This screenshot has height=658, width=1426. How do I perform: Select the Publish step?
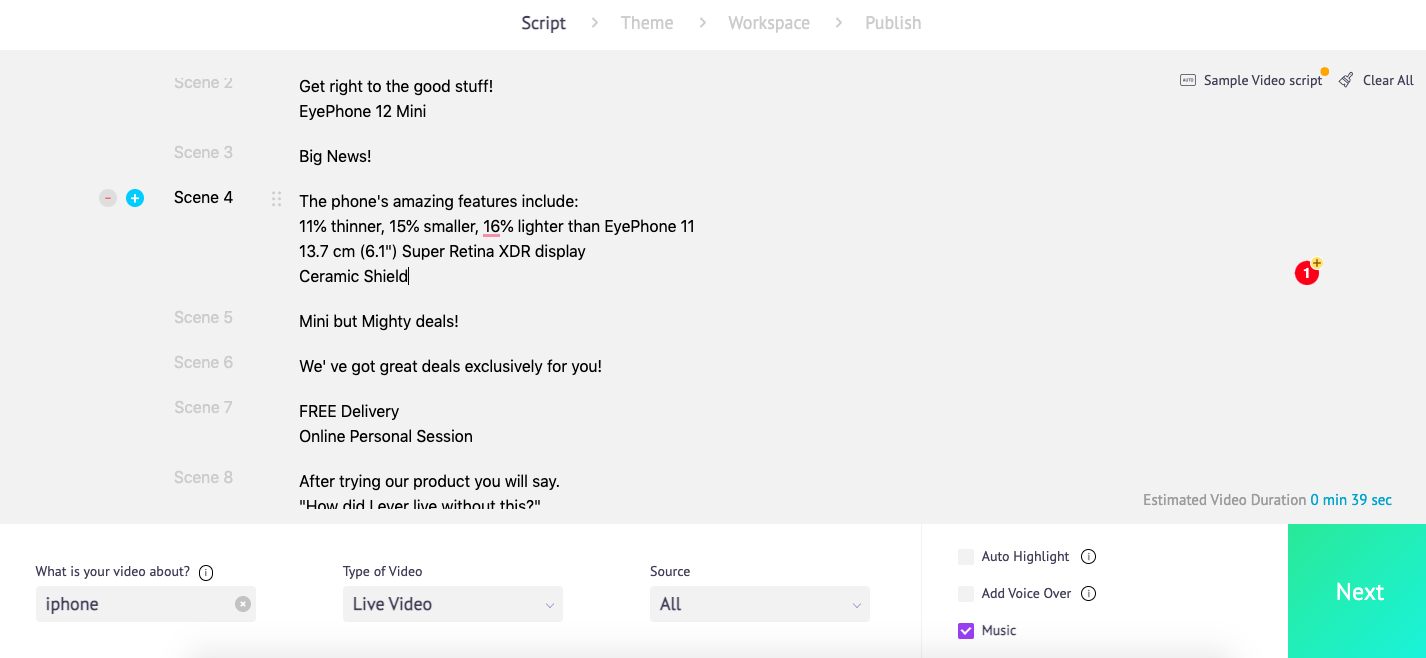pos(893,22)
